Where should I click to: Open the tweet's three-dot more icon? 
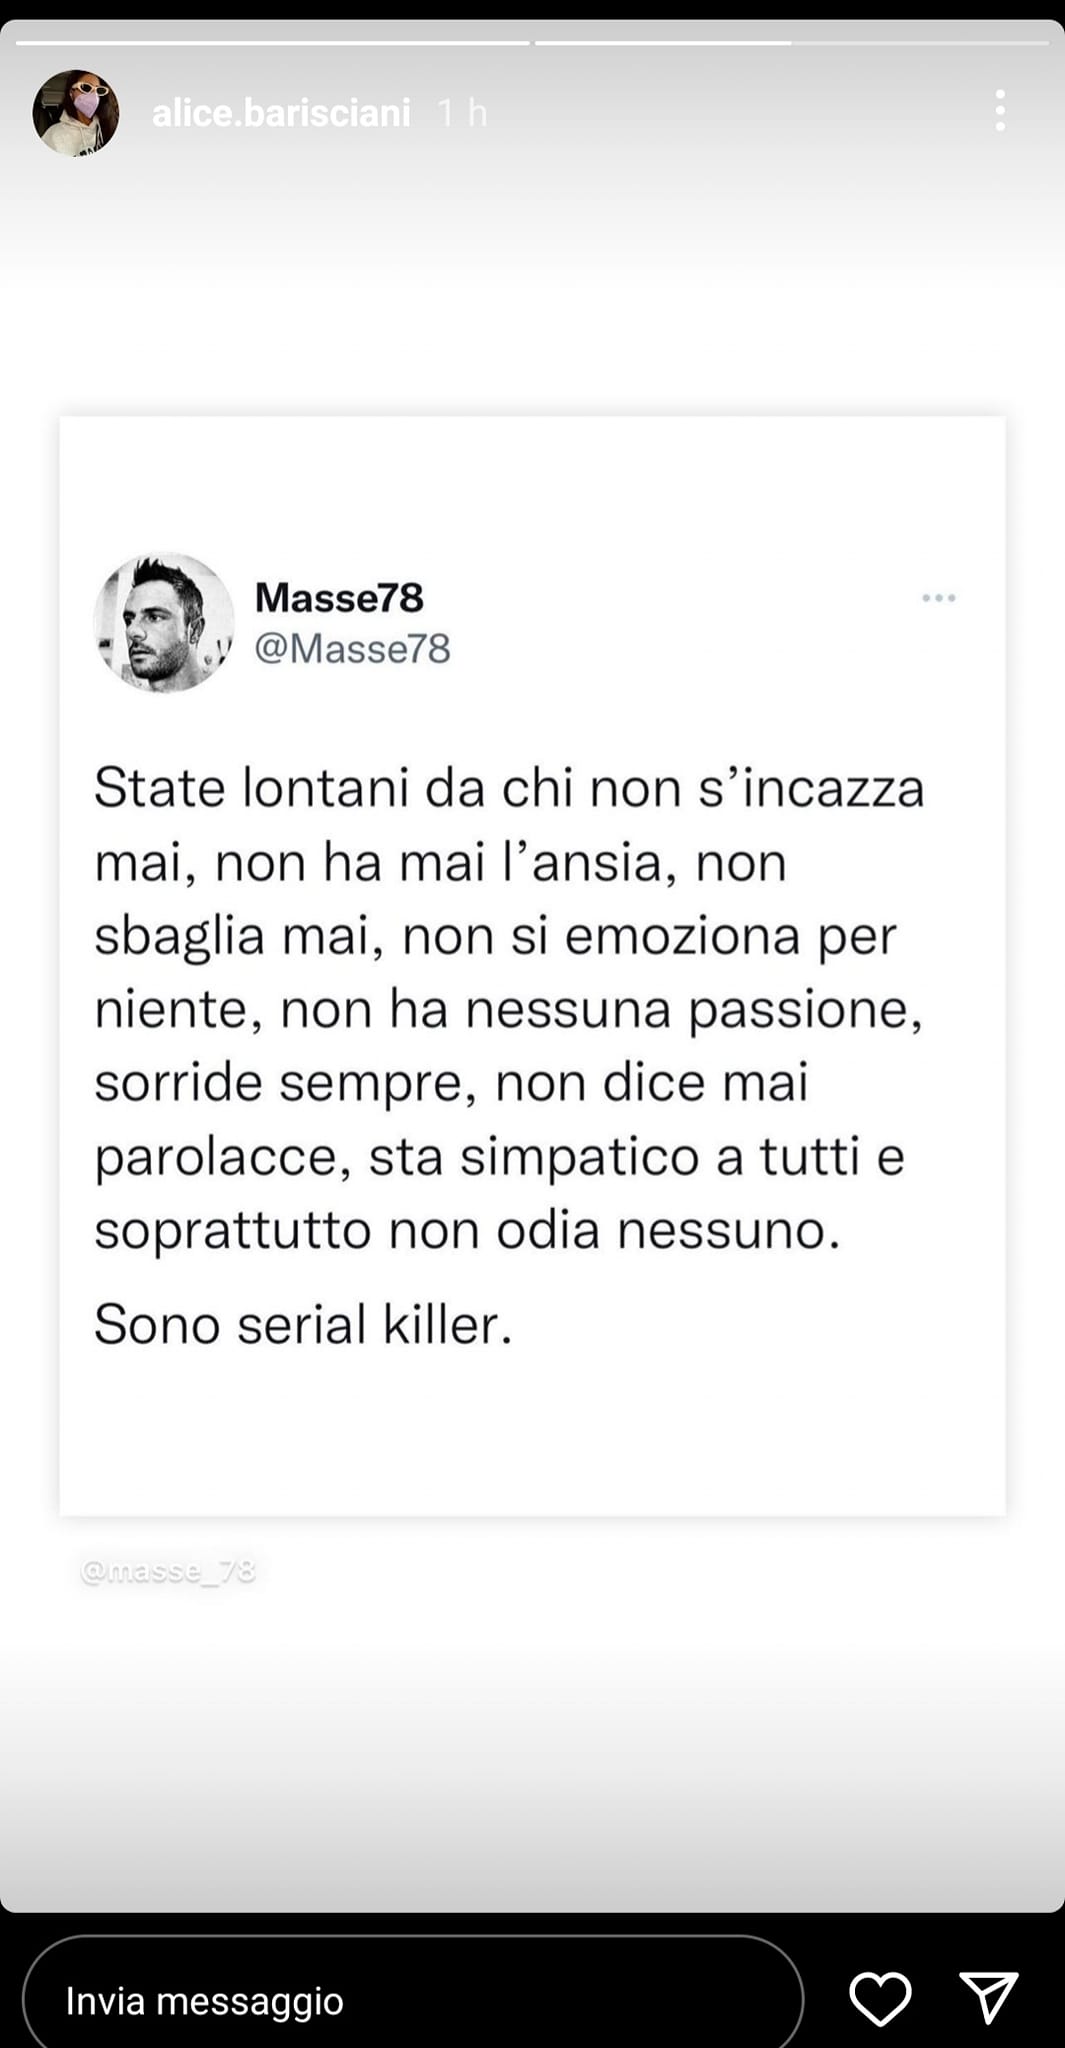click(x=938, y=598)
